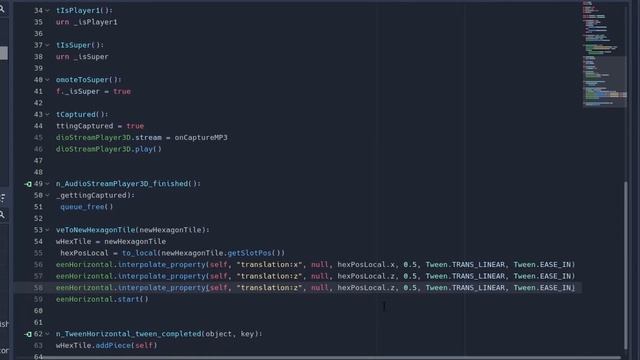Collapse the fold arrow beside line 37
The height and width of the screenshot is (360, 640).
(47, 45)
